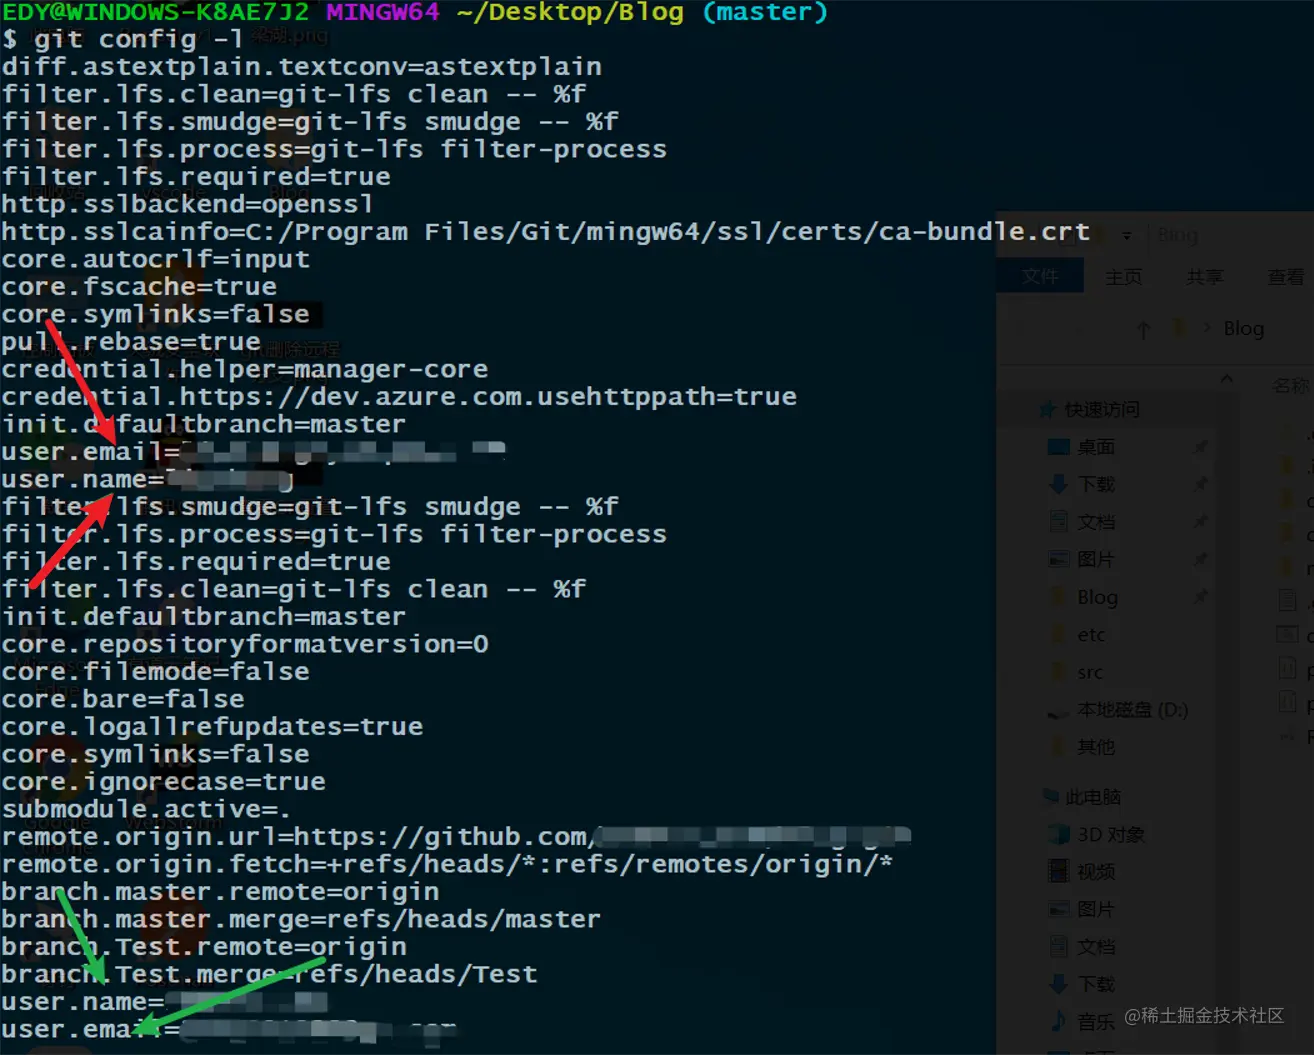Click 'branch.master.merge=refs/heads/master' line

pos(301,919)
